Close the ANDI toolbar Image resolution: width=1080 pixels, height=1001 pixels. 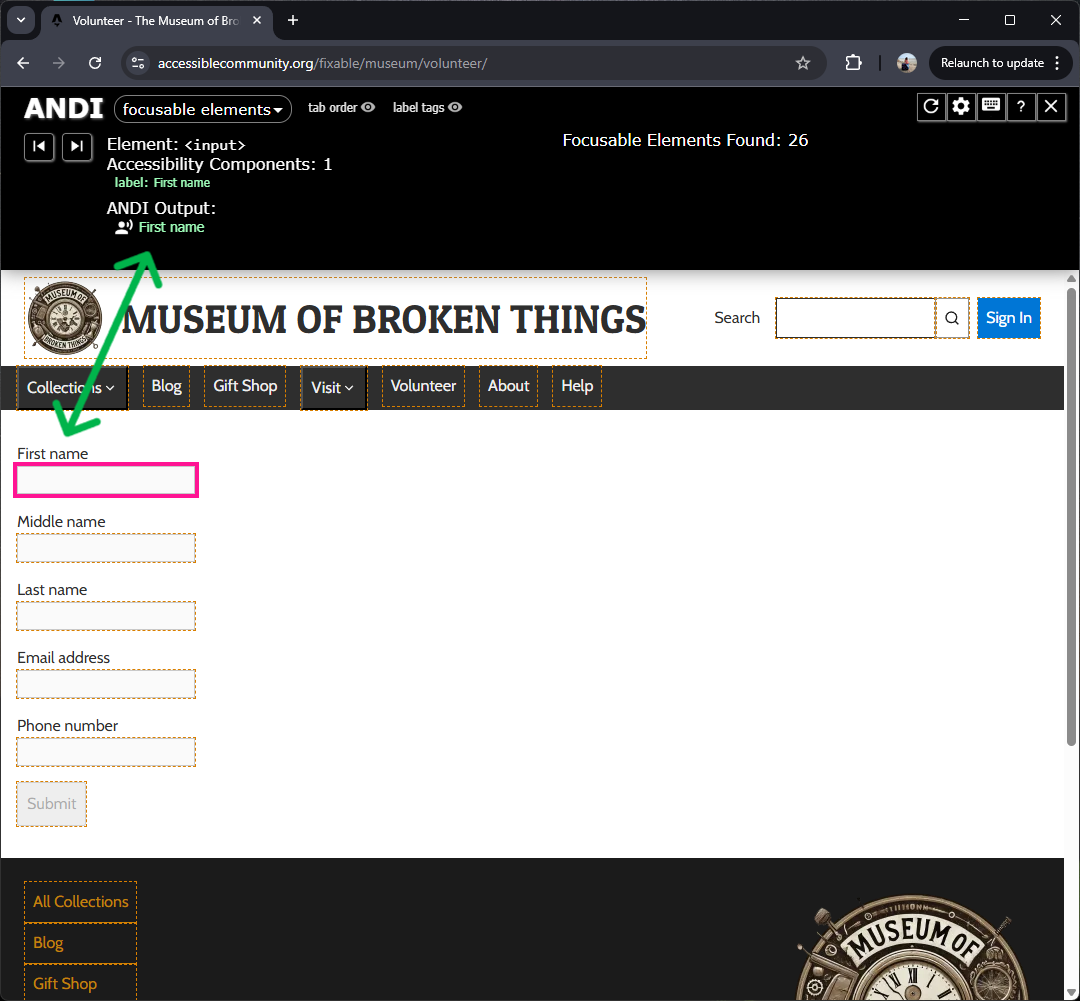click(1051, 107)
